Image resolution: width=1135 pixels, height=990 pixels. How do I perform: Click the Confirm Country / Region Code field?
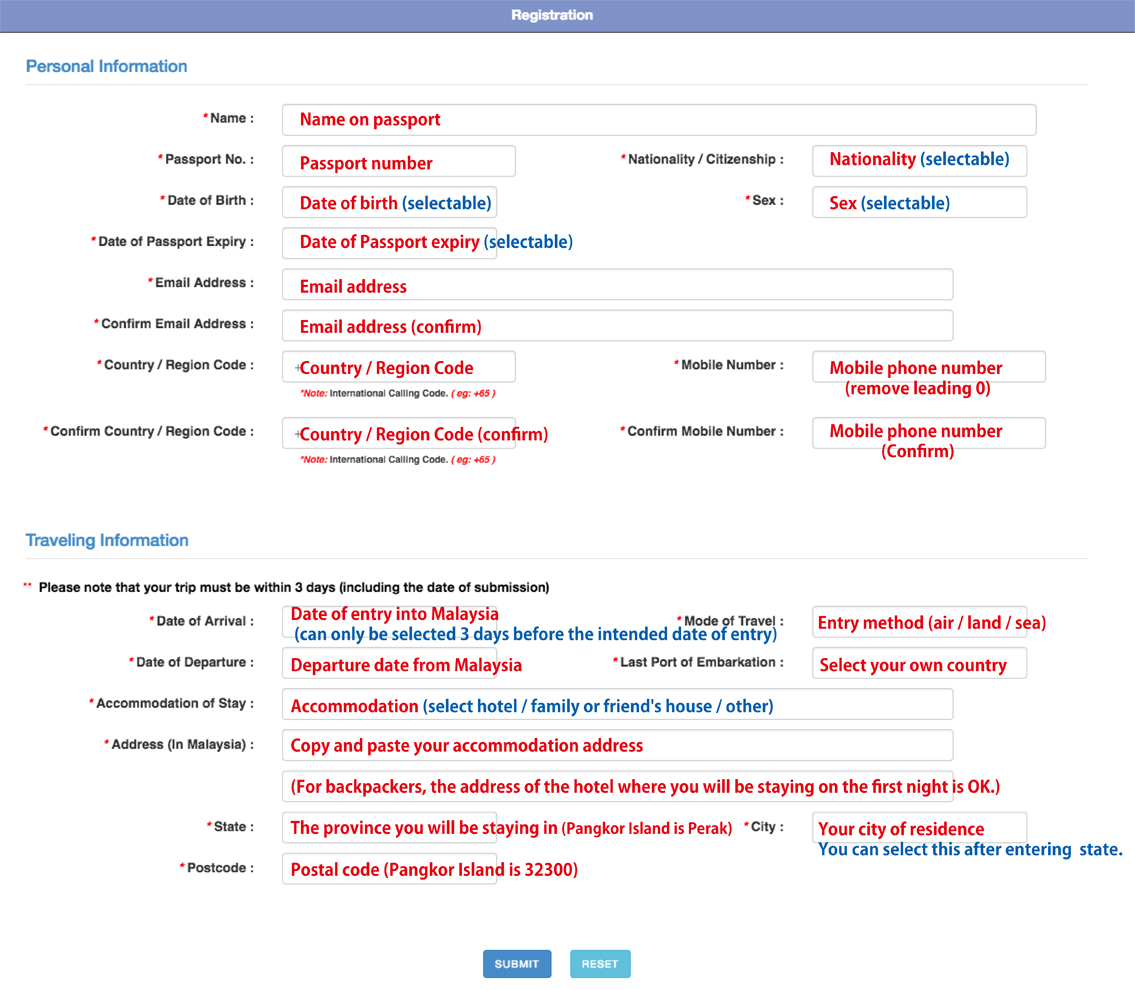(398, 433)
